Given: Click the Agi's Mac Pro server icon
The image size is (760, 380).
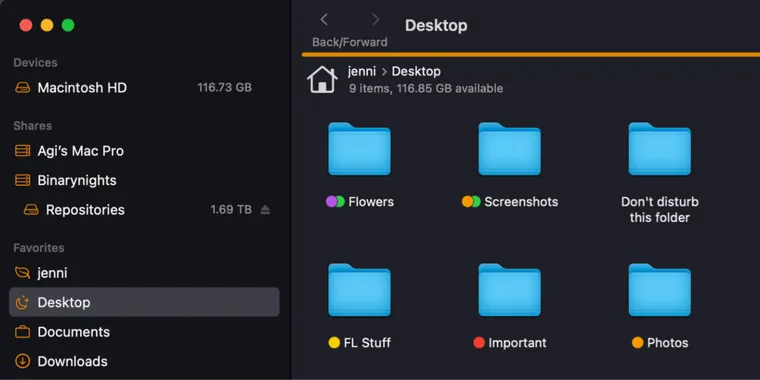Looking at the screenshot, I should [22, 151].
